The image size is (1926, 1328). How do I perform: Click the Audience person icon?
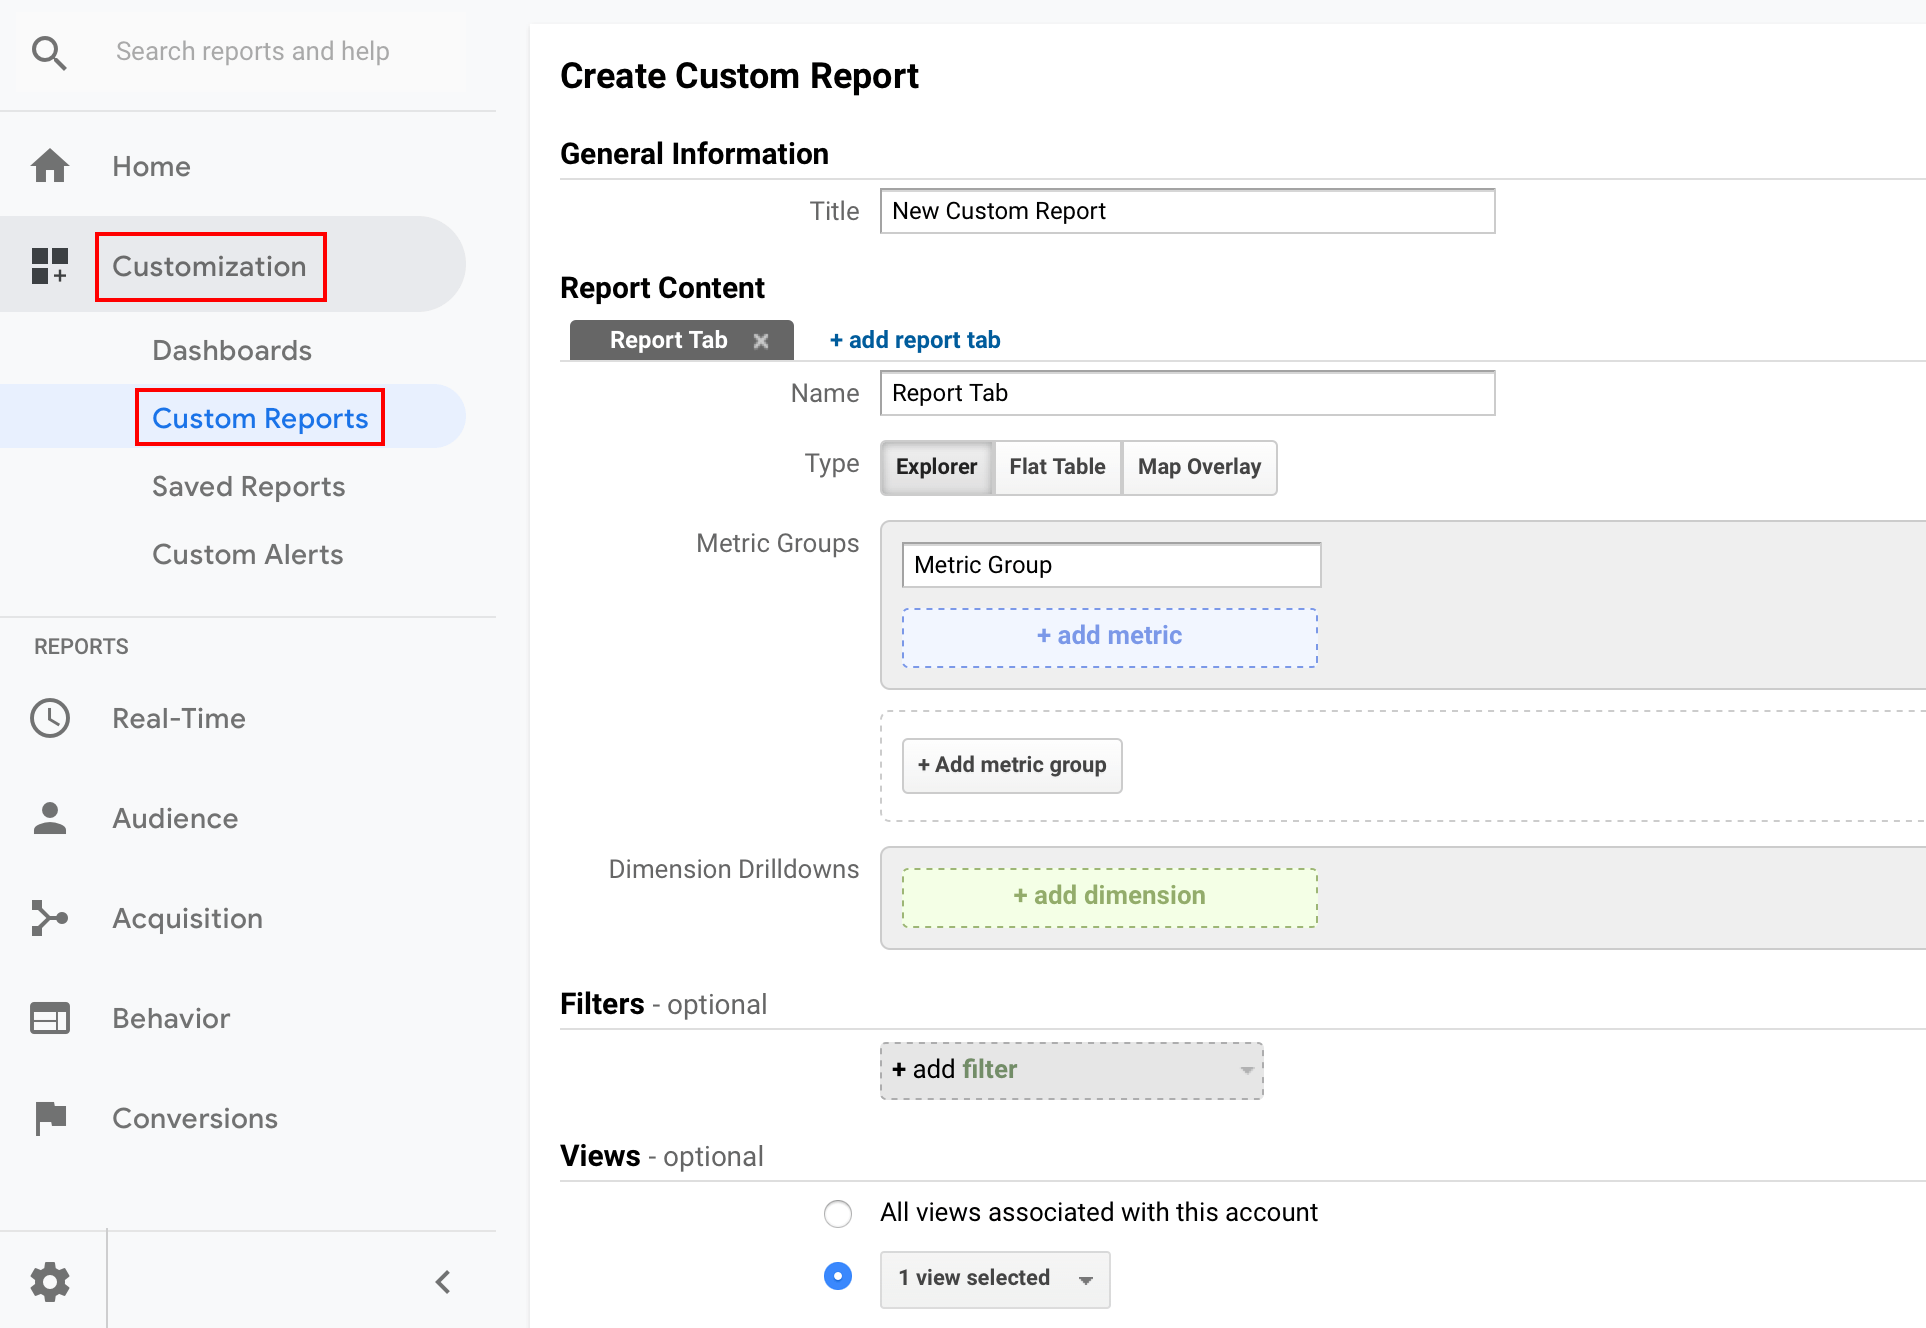(x=50, y=818)
